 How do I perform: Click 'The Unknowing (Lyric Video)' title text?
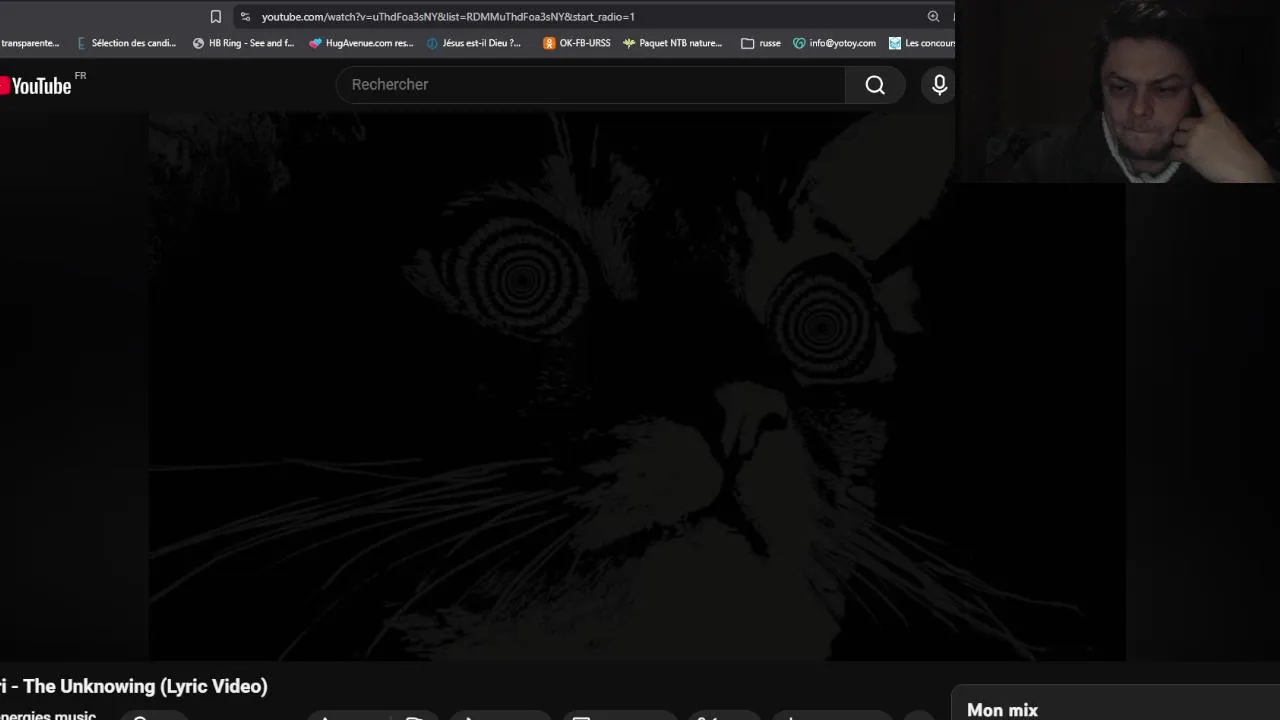145,686
